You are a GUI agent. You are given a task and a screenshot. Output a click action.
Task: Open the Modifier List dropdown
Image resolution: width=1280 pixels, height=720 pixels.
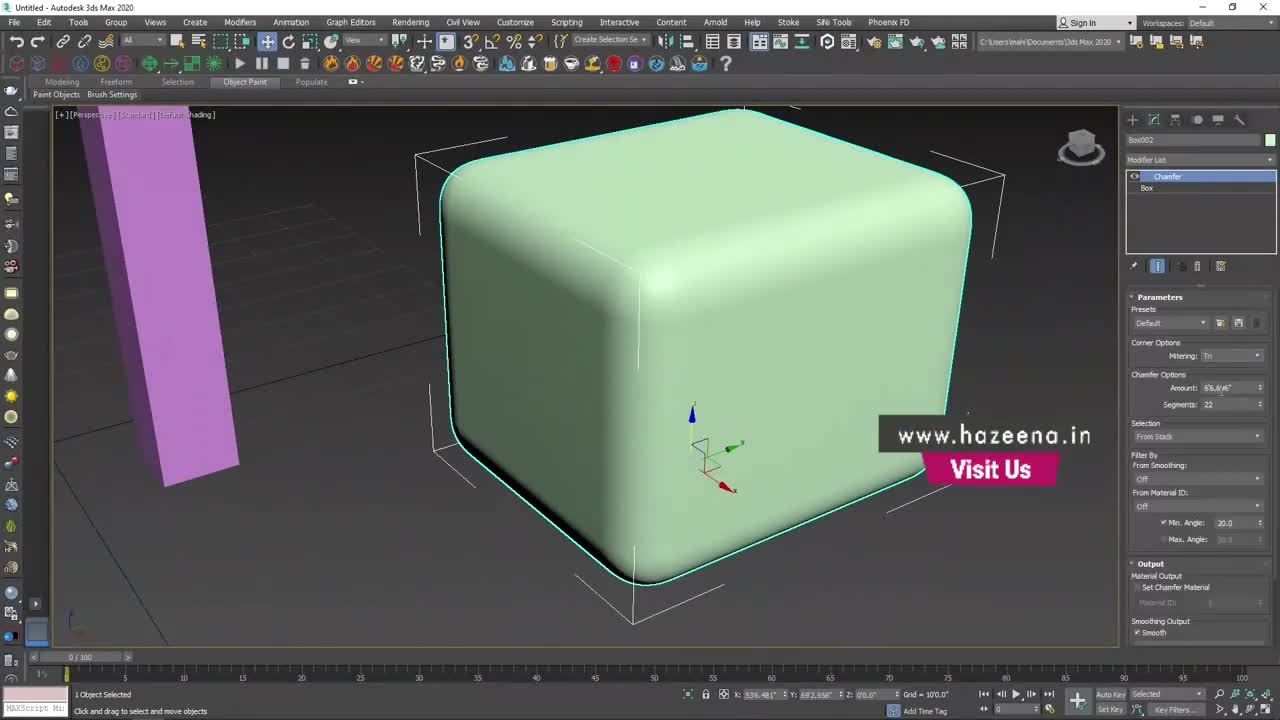tap(1200, 160)
